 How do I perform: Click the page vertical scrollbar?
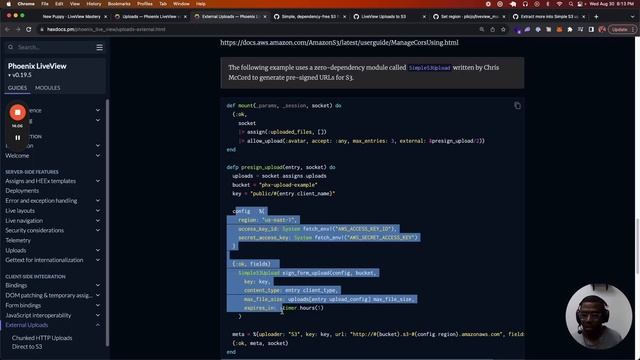coord(638,246)
